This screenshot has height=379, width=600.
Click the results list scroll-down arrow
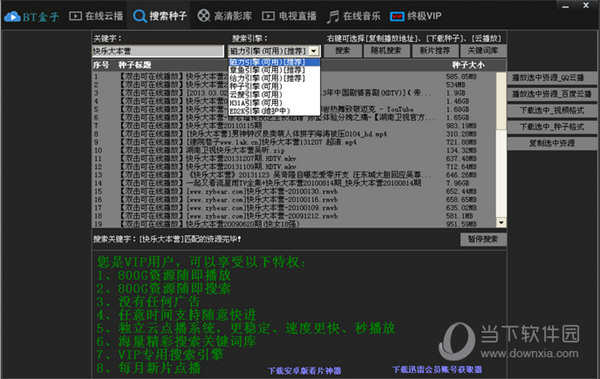coord(501,222)
